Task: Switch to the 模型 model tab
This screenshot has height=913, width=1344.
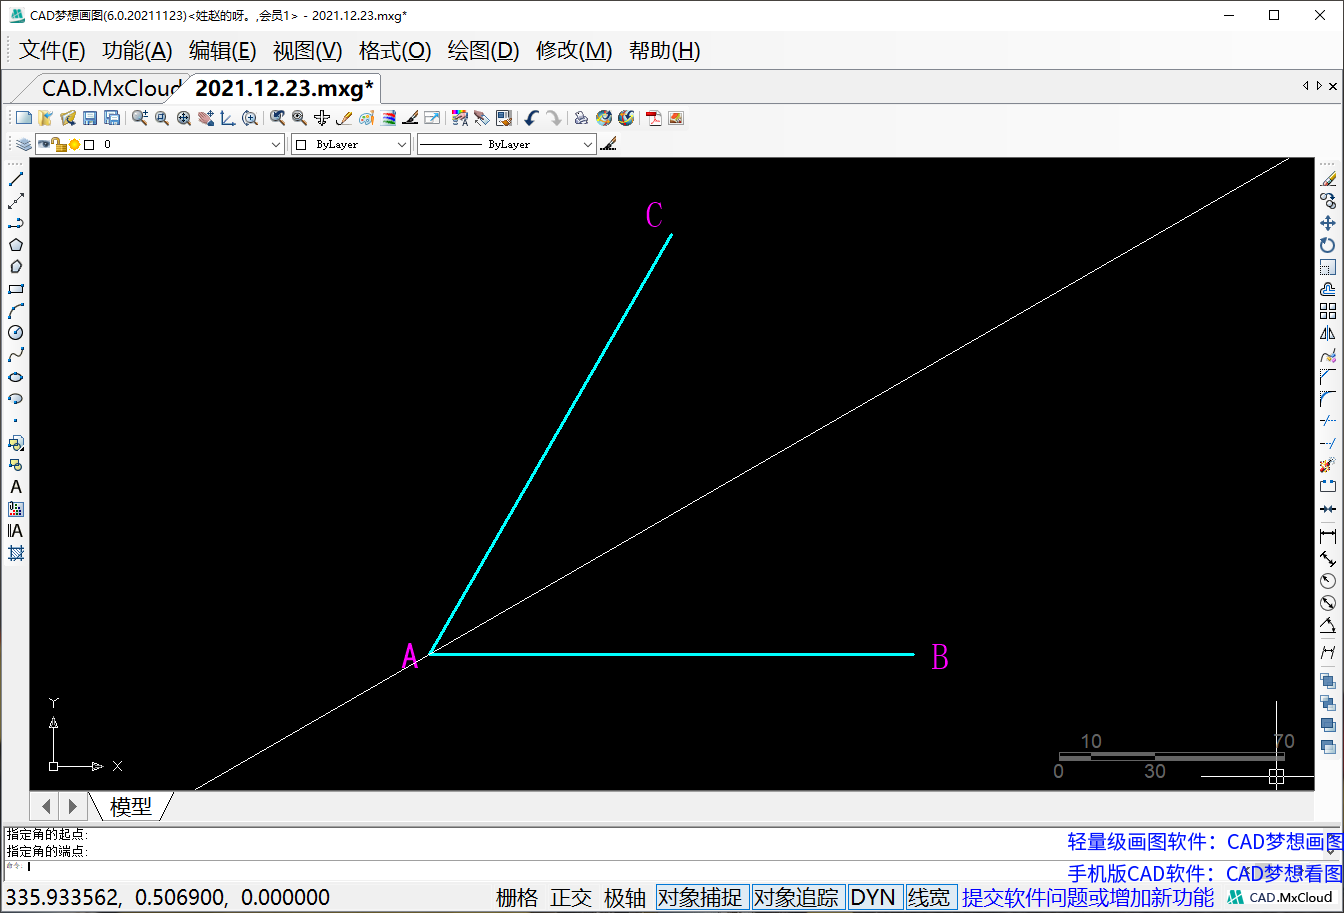Action: tap(131, 806)
